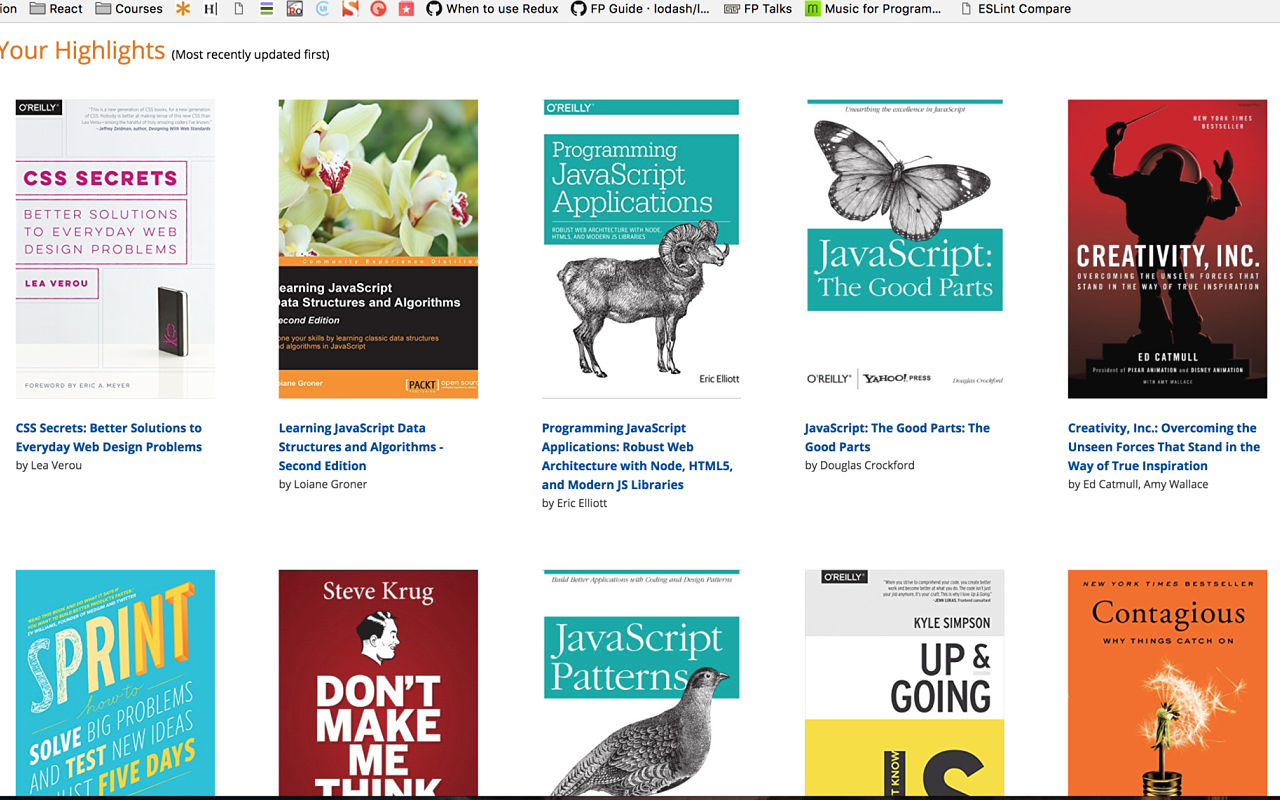Click the Ro bookmark icon
Screen dimensions: 1280x800
294,9
